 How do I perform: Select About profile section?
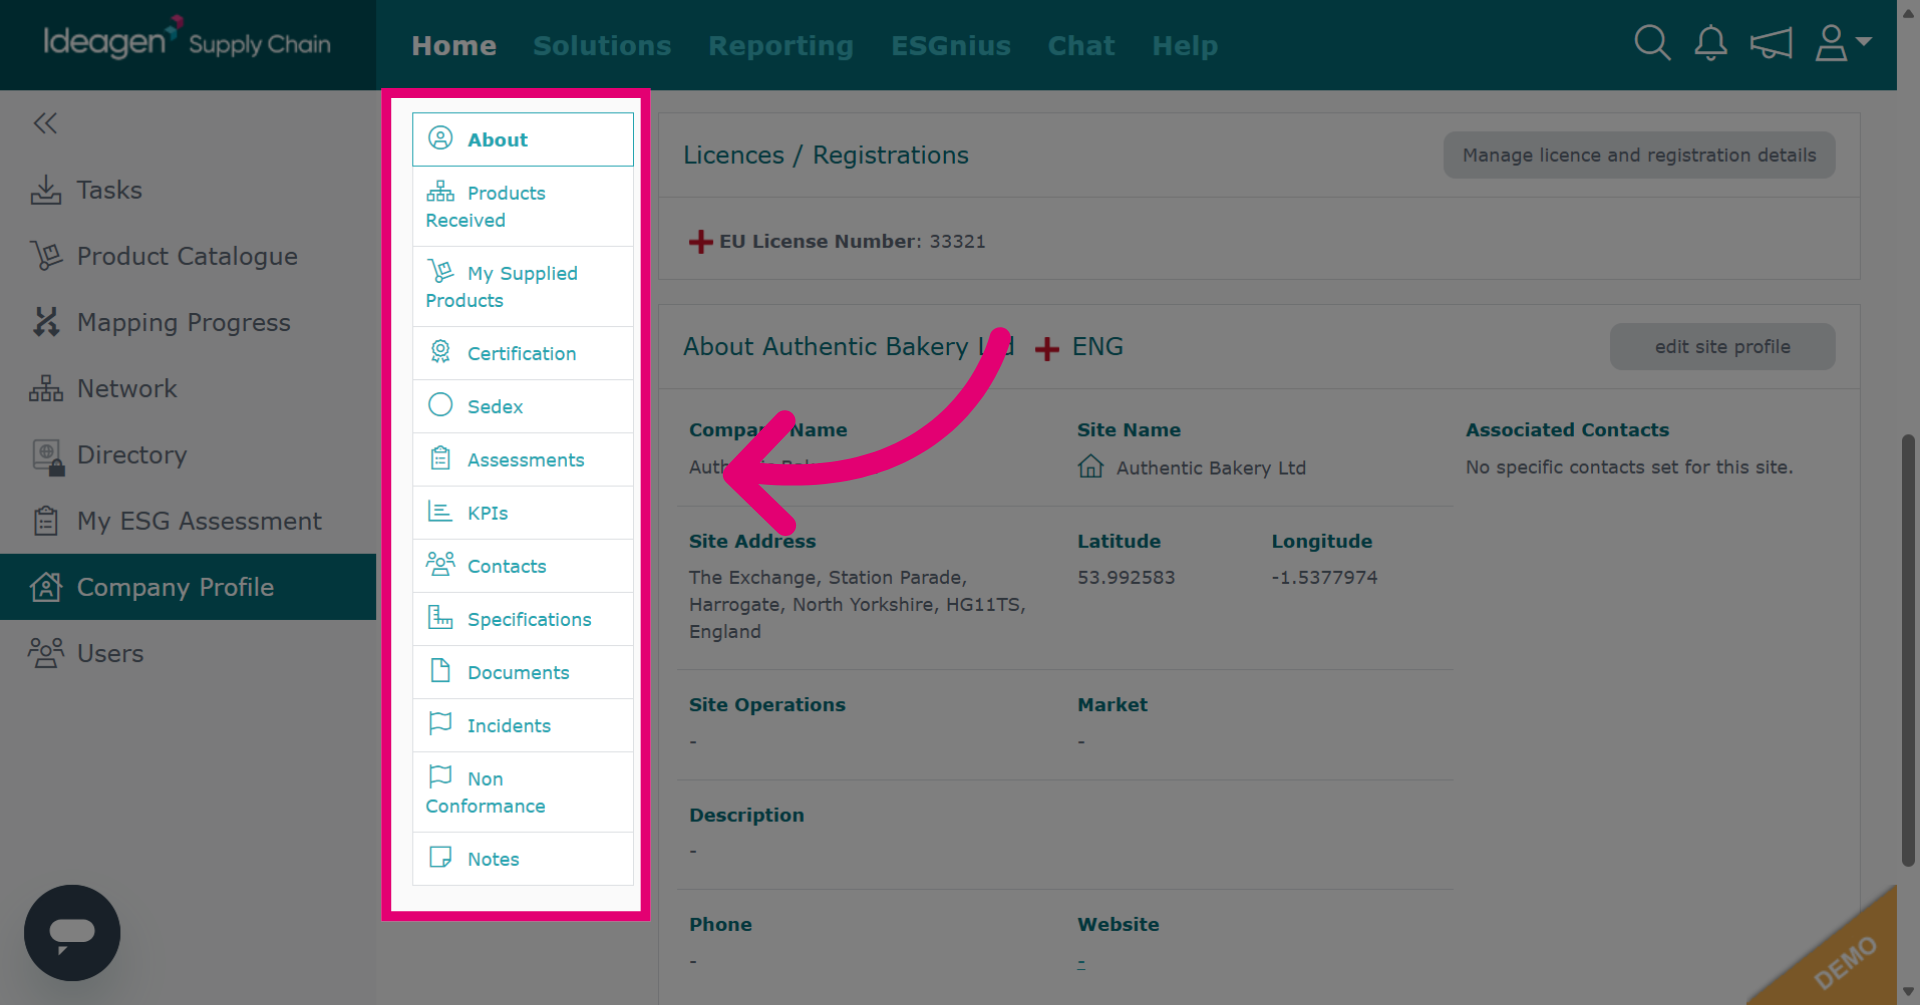click(523, 139)
